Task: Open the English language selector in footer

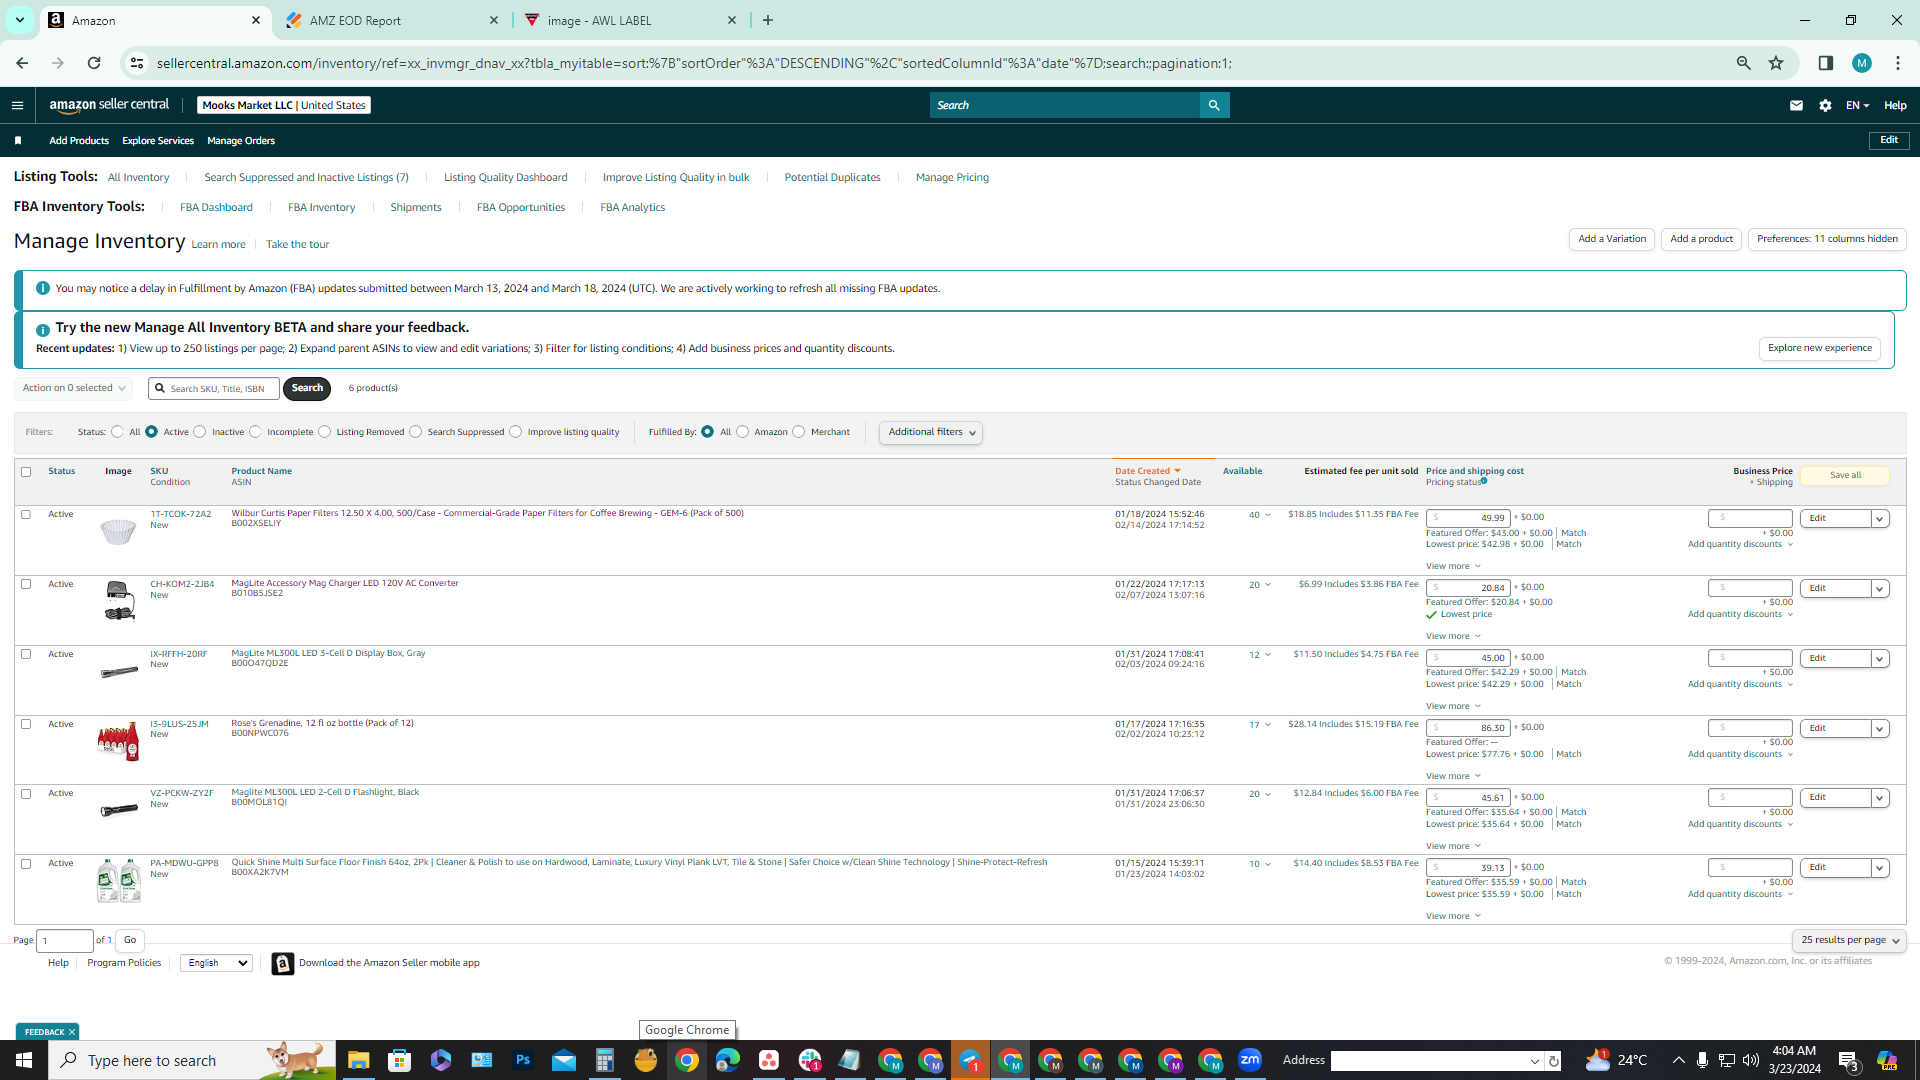Action: click(216, 963)
